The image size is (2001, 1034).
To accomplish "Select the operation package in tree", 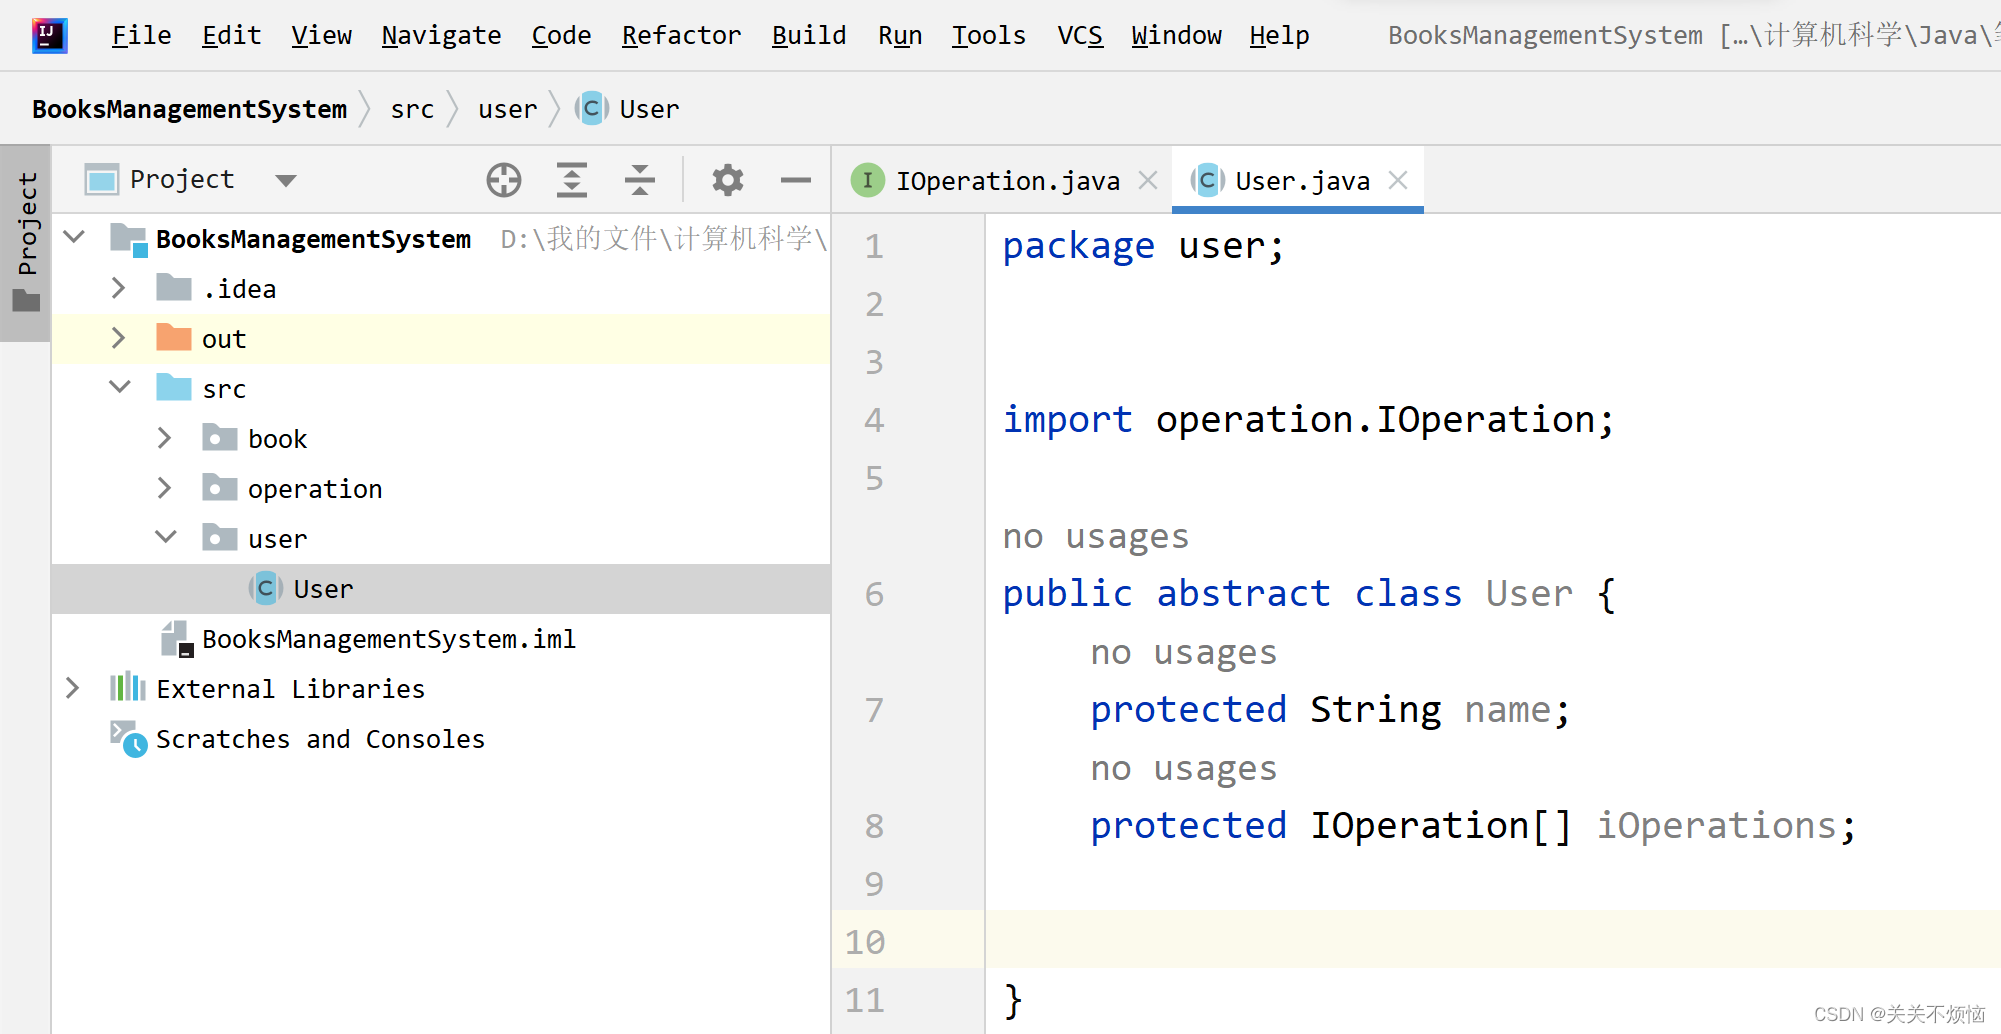I will coord(441,489).
